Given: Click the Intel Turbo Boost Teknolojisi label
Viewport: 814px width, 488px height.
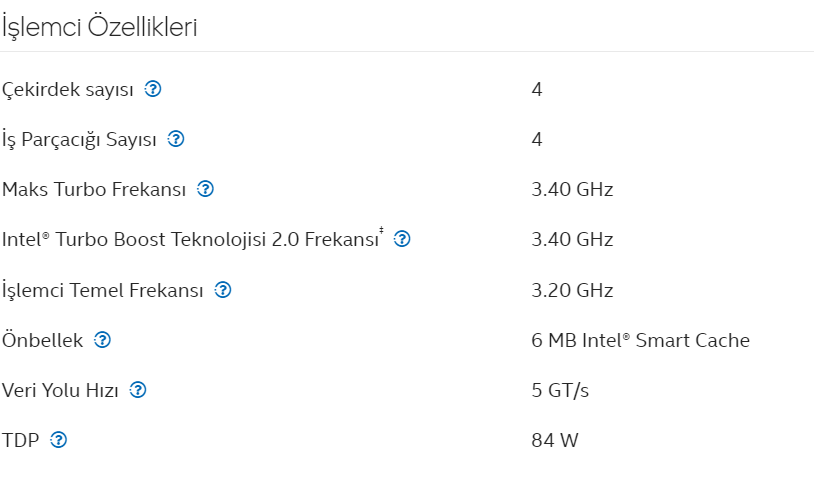Looking at the screenshot, I should click(190, 240).
